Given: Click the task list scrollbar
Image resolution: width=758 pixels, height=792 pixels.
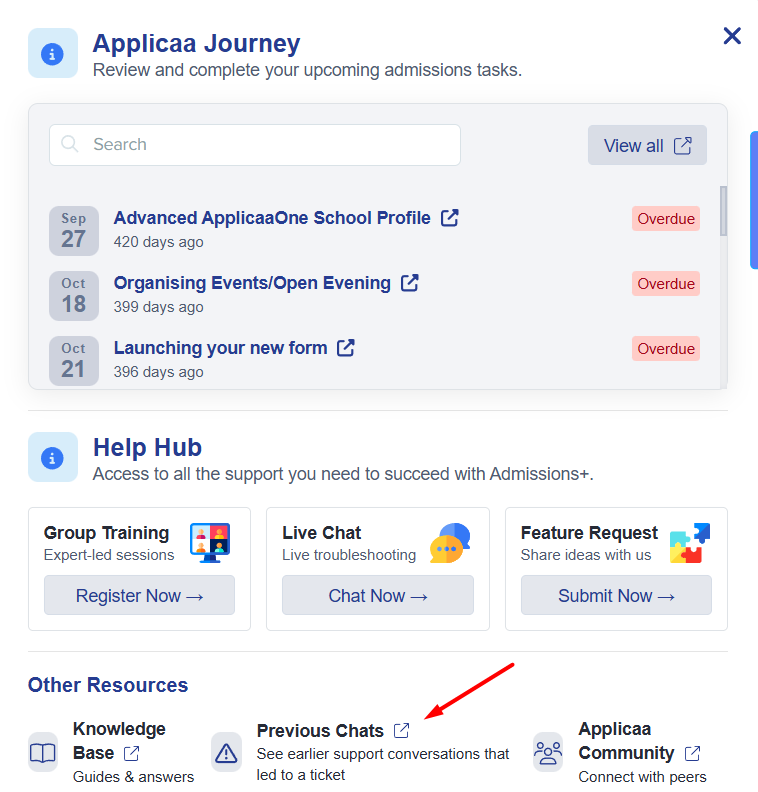Looking at the screenshot, I should [x=723, y=212].
